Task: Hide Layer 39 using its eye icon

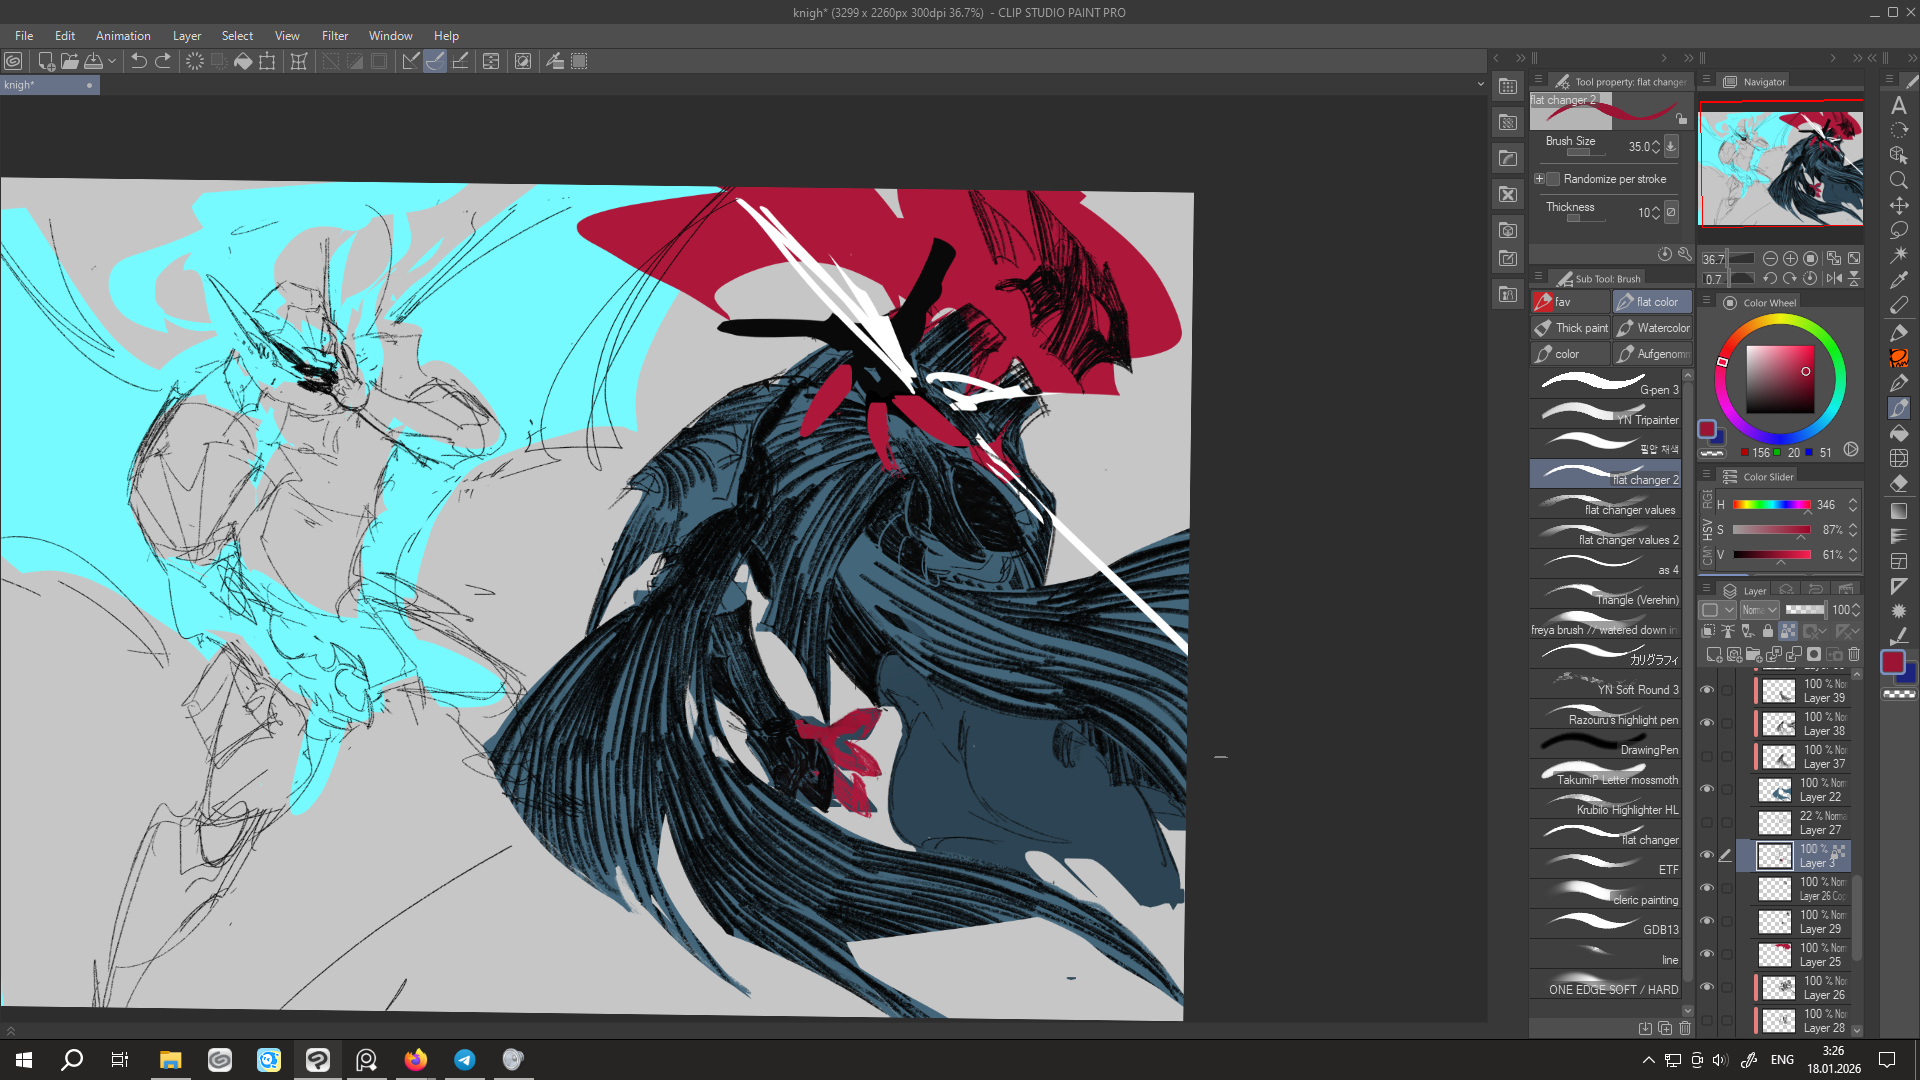Action: click(1707, 690)
